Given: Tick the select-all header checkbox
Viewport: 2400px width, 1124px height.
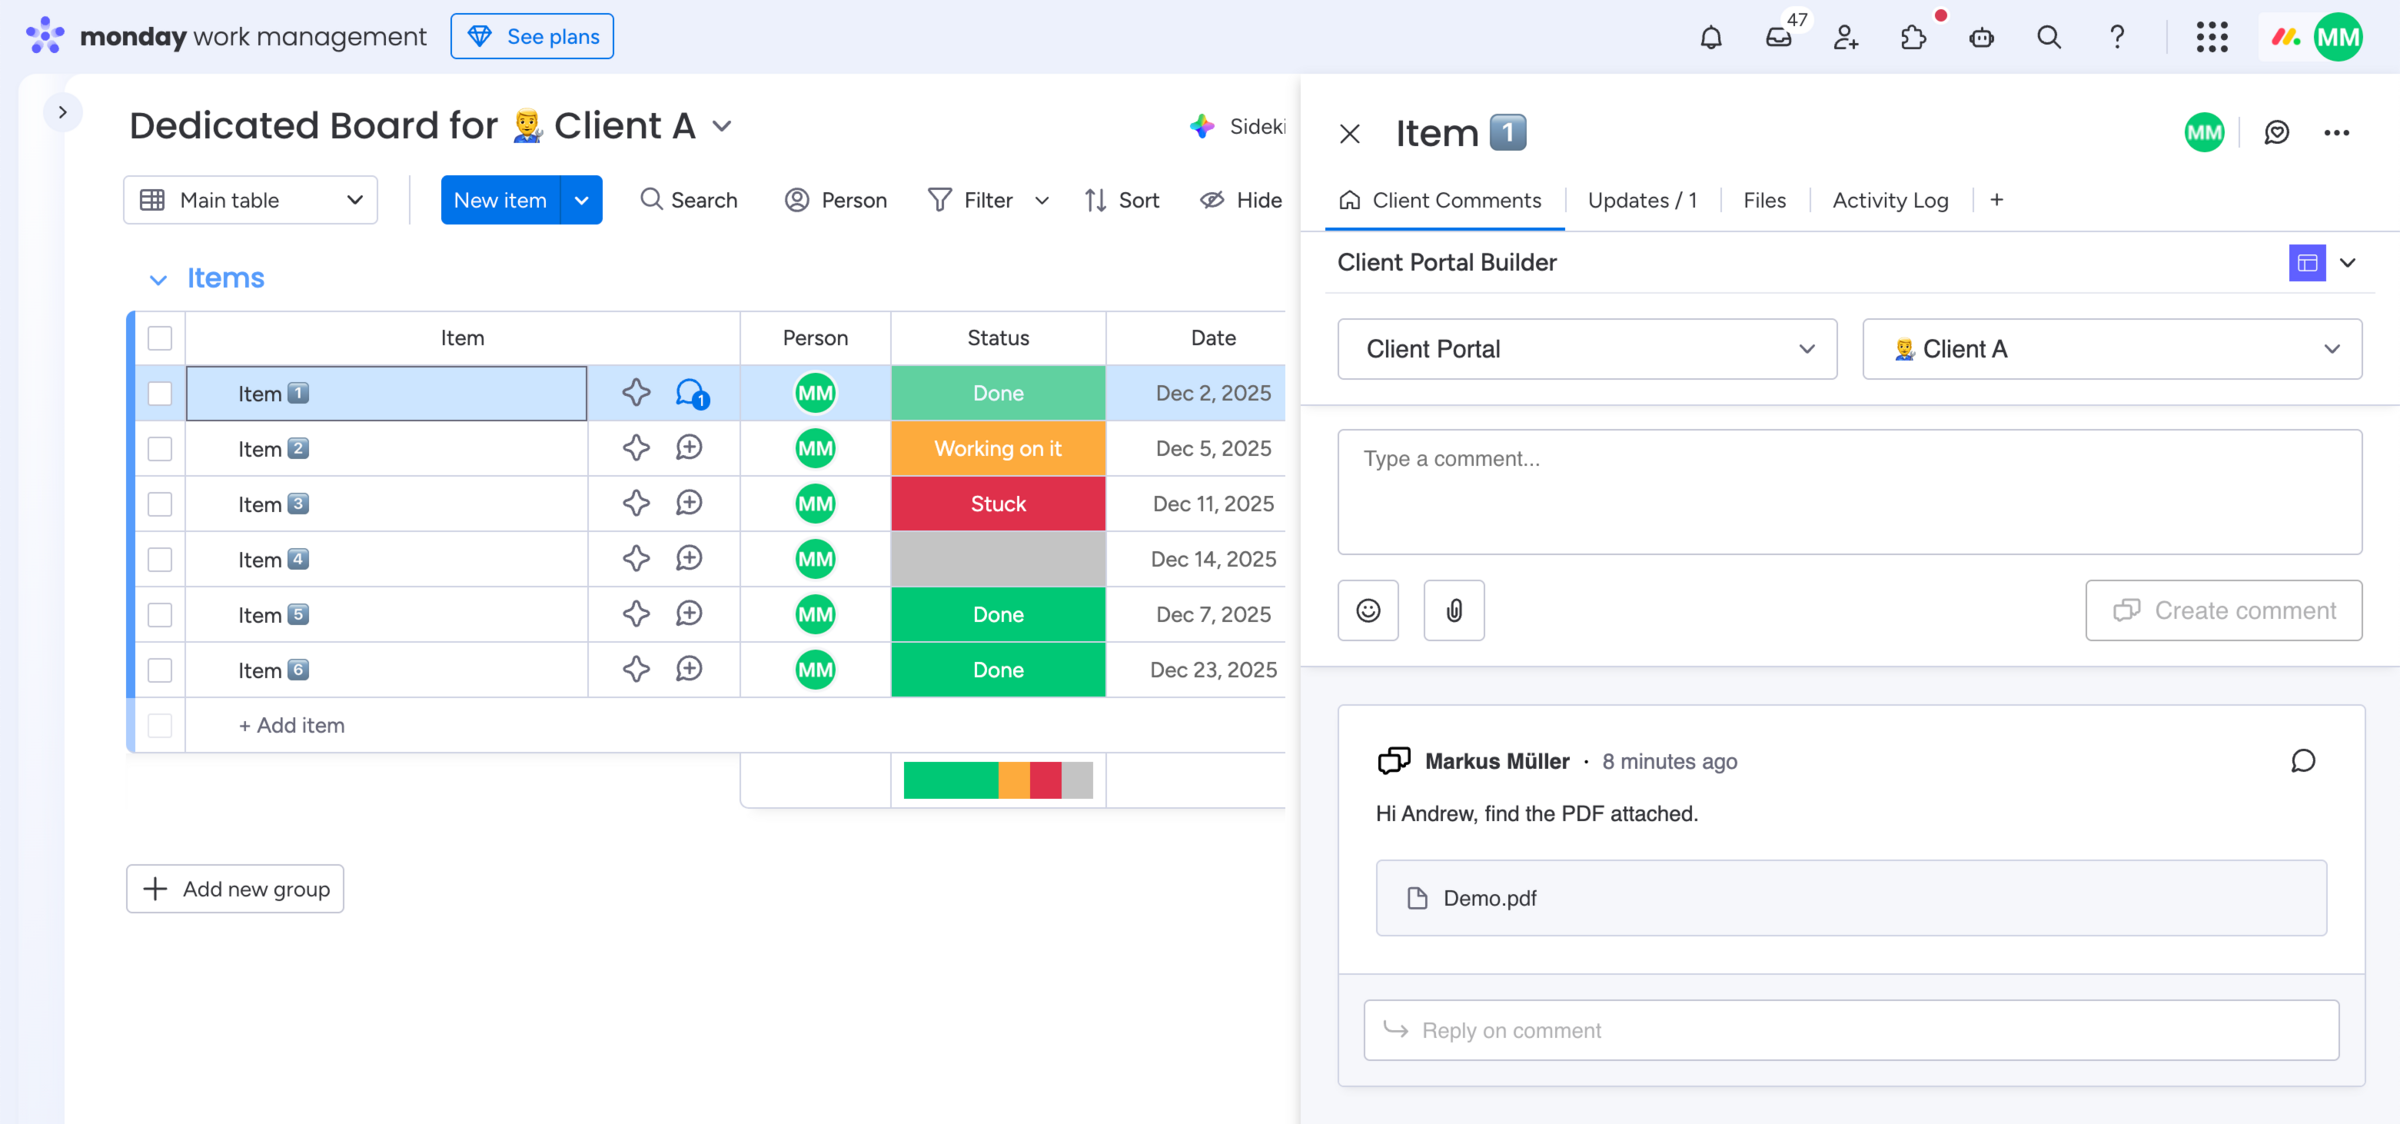Looking at the screenshot, I should [160, 338].
